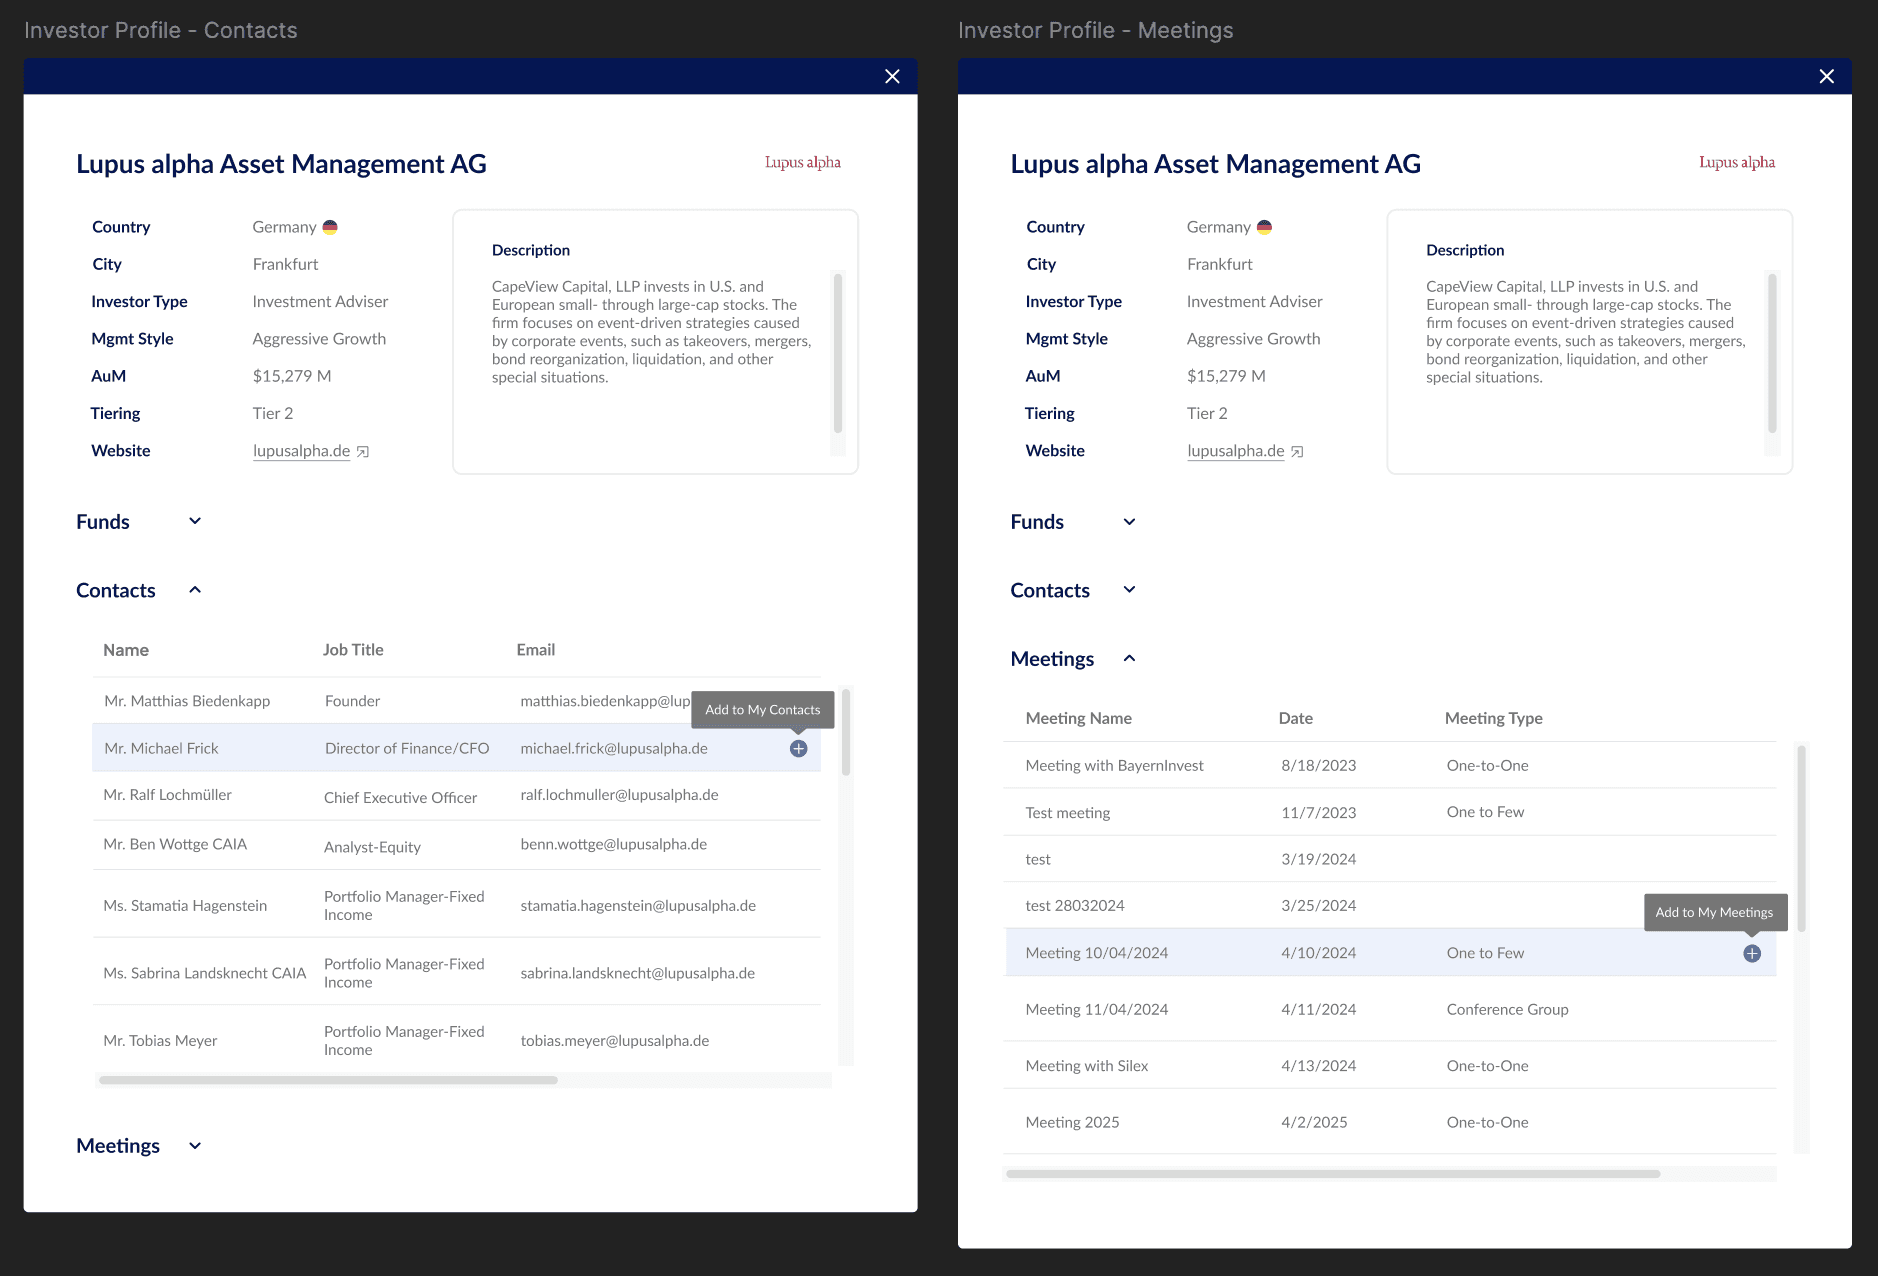Collapse Meetings section in Meetings window
Image resolution: width=1878 pixels, height=1276 pixels.
click(1129, 658)
